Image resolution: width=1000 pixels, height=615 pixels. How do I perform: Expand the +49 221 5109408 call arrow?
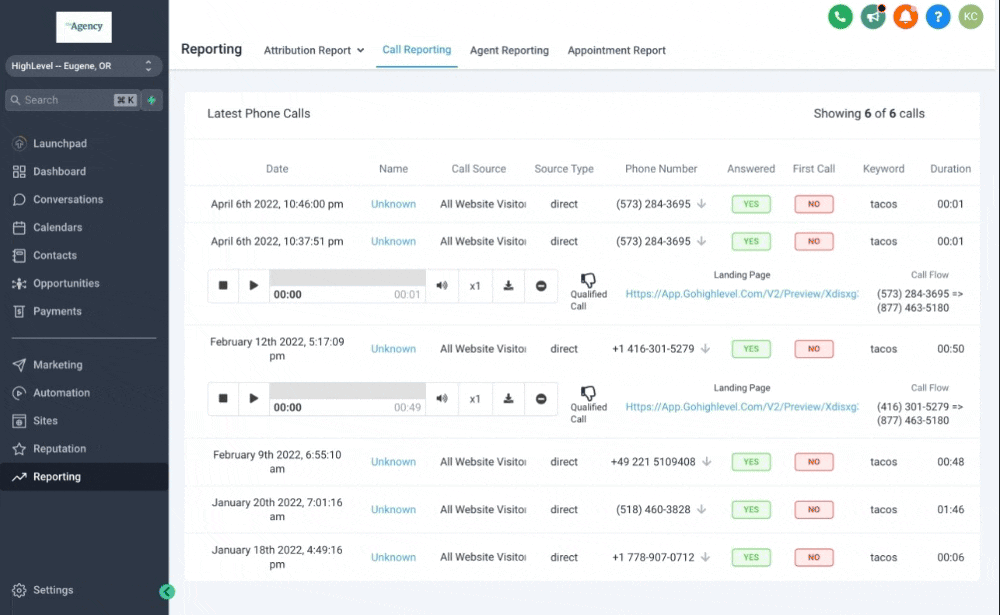point(707,462)
